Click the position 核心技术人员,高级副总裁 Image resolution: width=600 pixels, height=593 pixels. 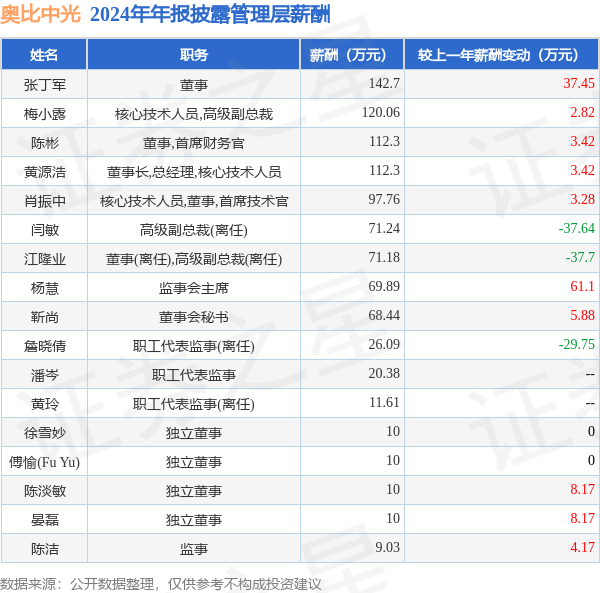coord(194,114)
